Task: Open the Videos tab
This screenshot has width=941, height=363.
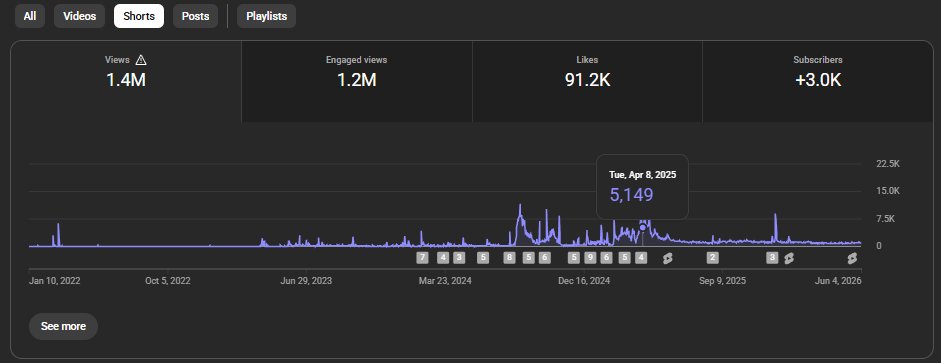Action: click(80, 16)
